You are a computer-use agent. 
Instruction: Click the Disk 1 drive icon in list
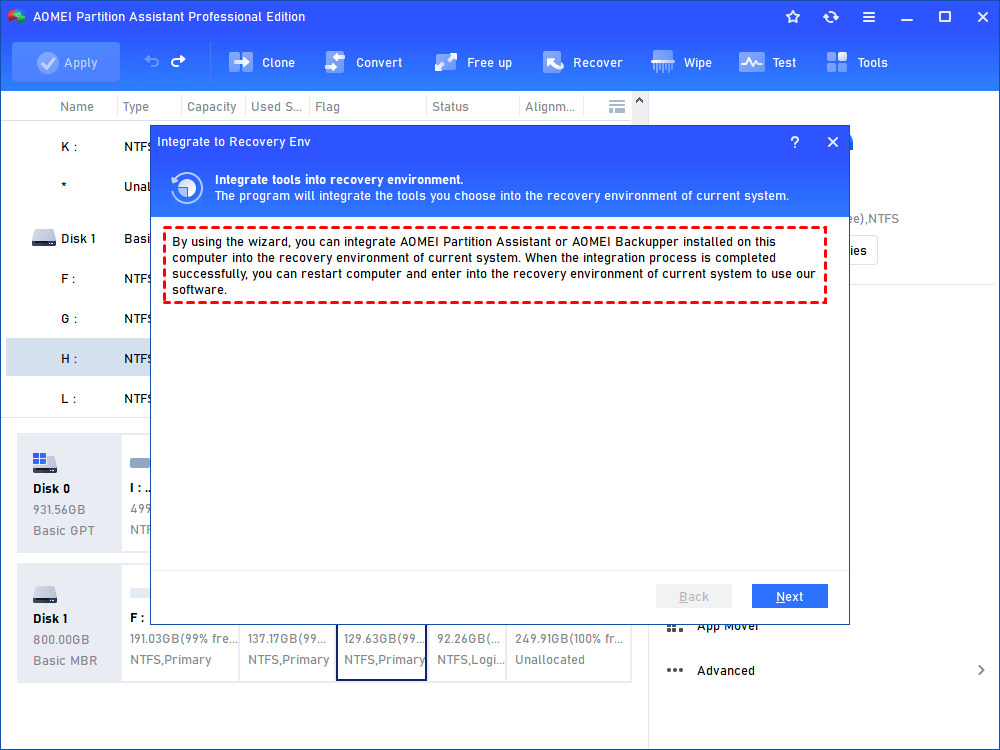[x=43, y=239]
